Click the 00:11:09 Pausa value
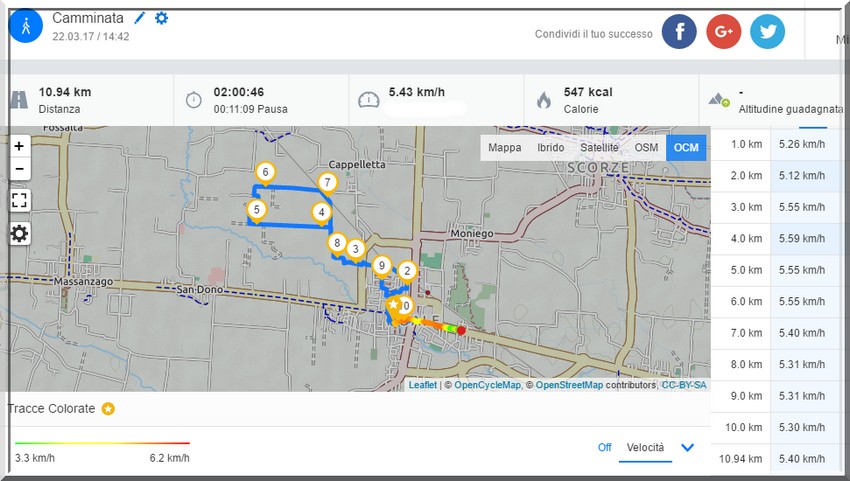Screen dimensions: 850x481 tap(250, 109)
